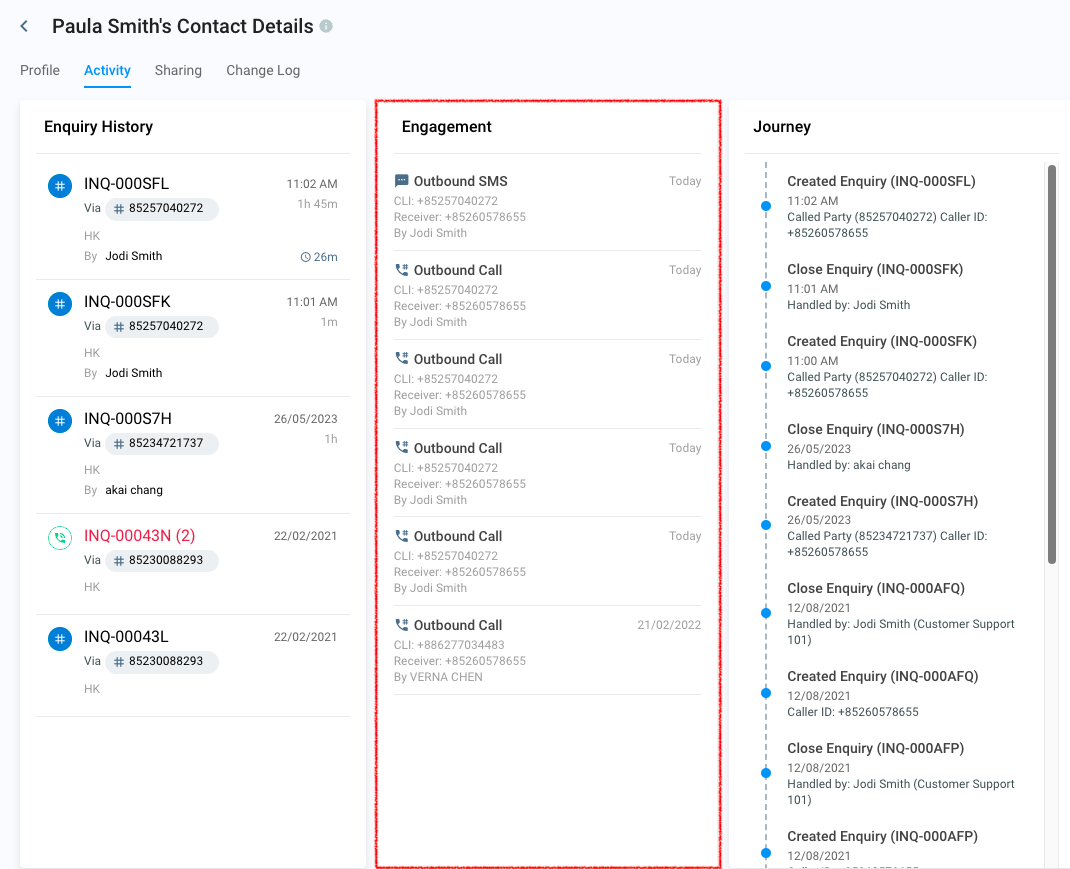The image size is (1070, 869).
Task: Click the Enquiry History panel heading
Action: coord(98,127)
